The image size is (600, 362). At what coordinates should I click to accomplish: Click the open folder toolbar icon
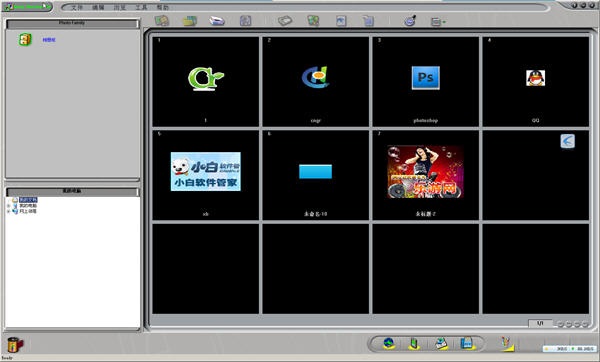coord(189,21)
